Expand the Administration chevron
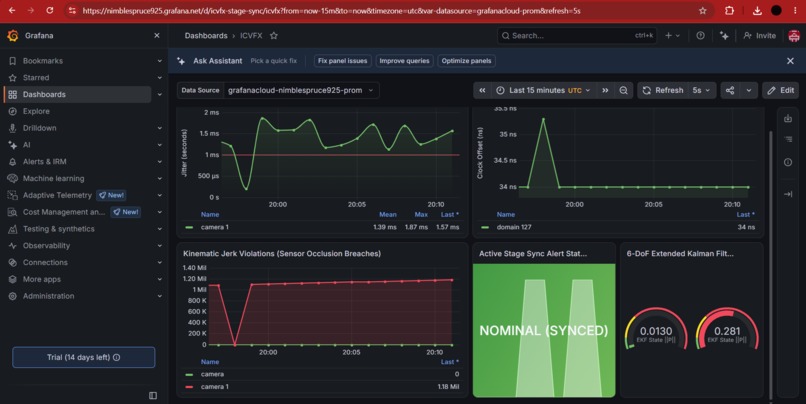 point(159,296)
